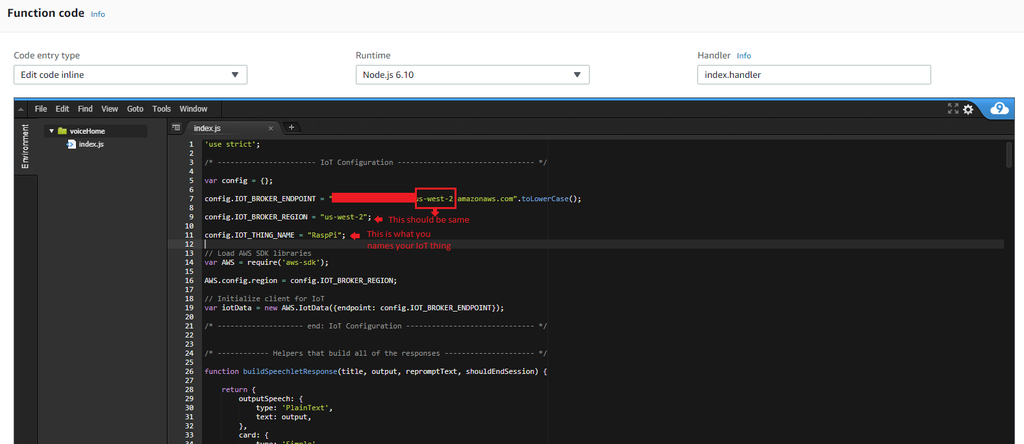Click the tab list pane icon
The image size is (1024, 444).
176,128
